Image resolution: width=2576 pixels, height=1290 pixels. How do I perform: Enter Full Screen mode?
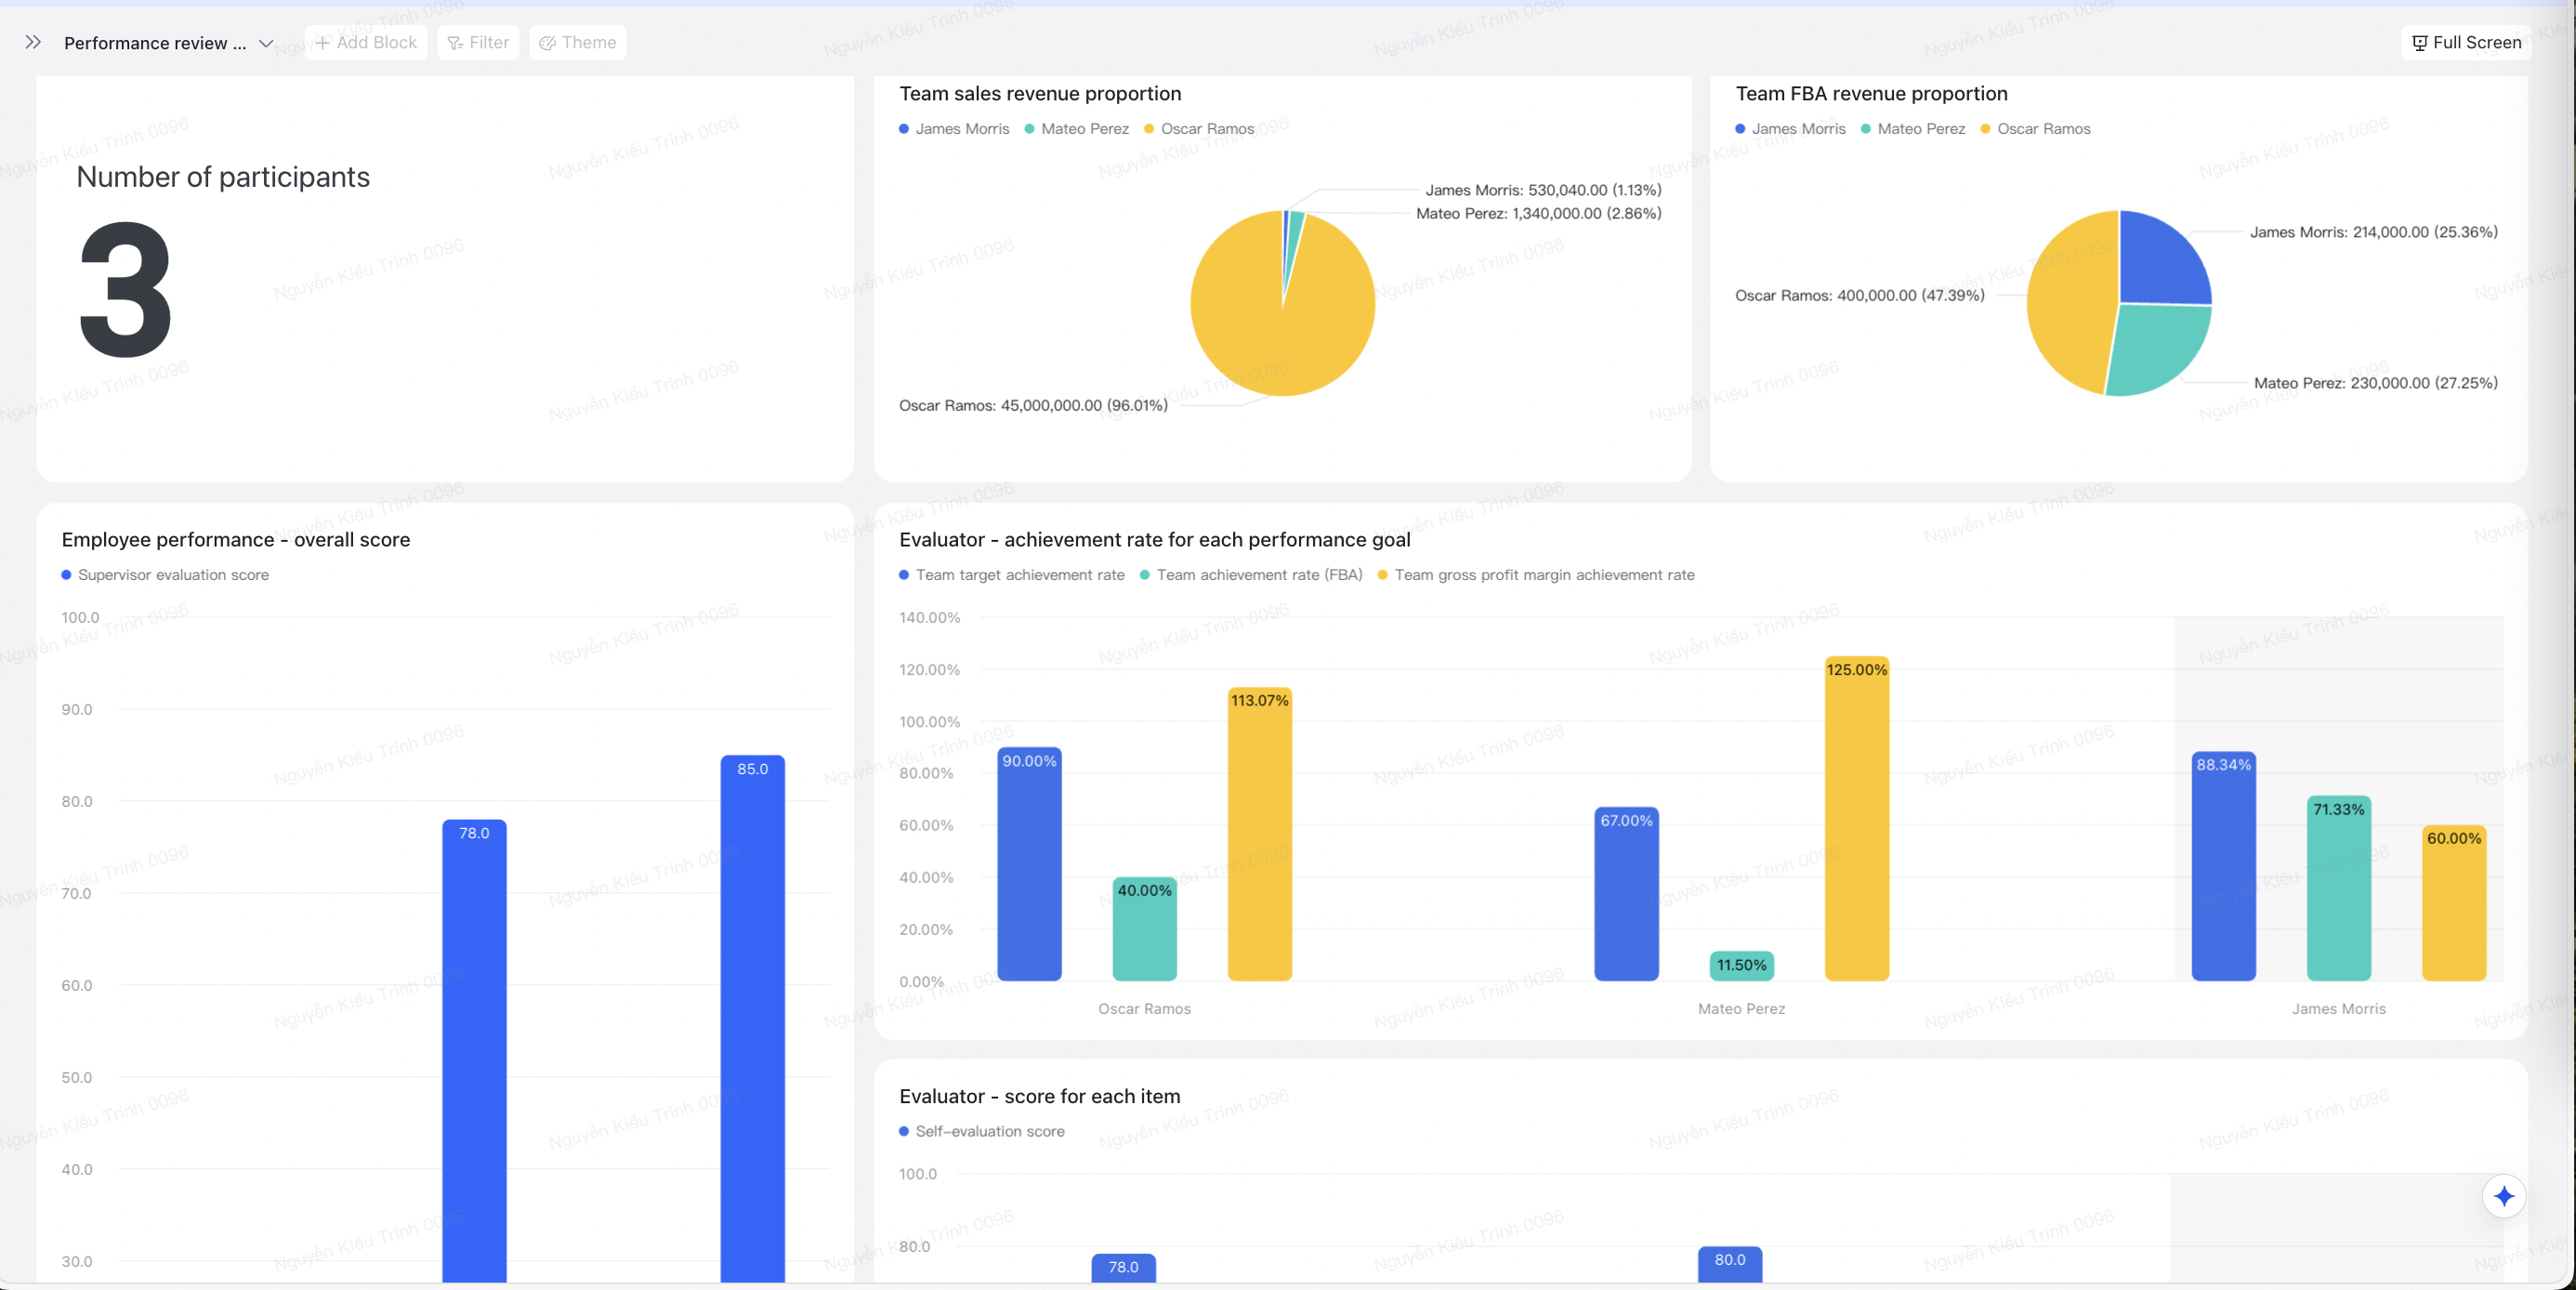click(x=2466, y=42)
